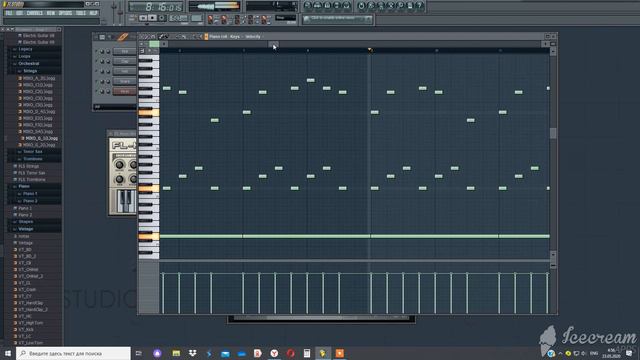Select the fourth channel button in the channel rack
The width and height of the screenshot is (640, 360).
[x=125, y=81]
